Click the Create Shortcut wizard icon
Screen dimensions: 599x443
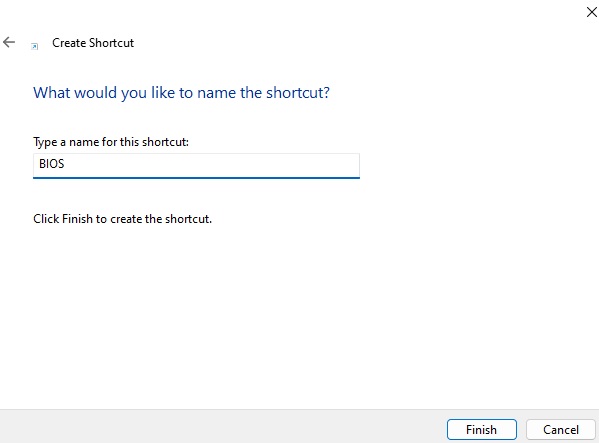pos(34,46)
